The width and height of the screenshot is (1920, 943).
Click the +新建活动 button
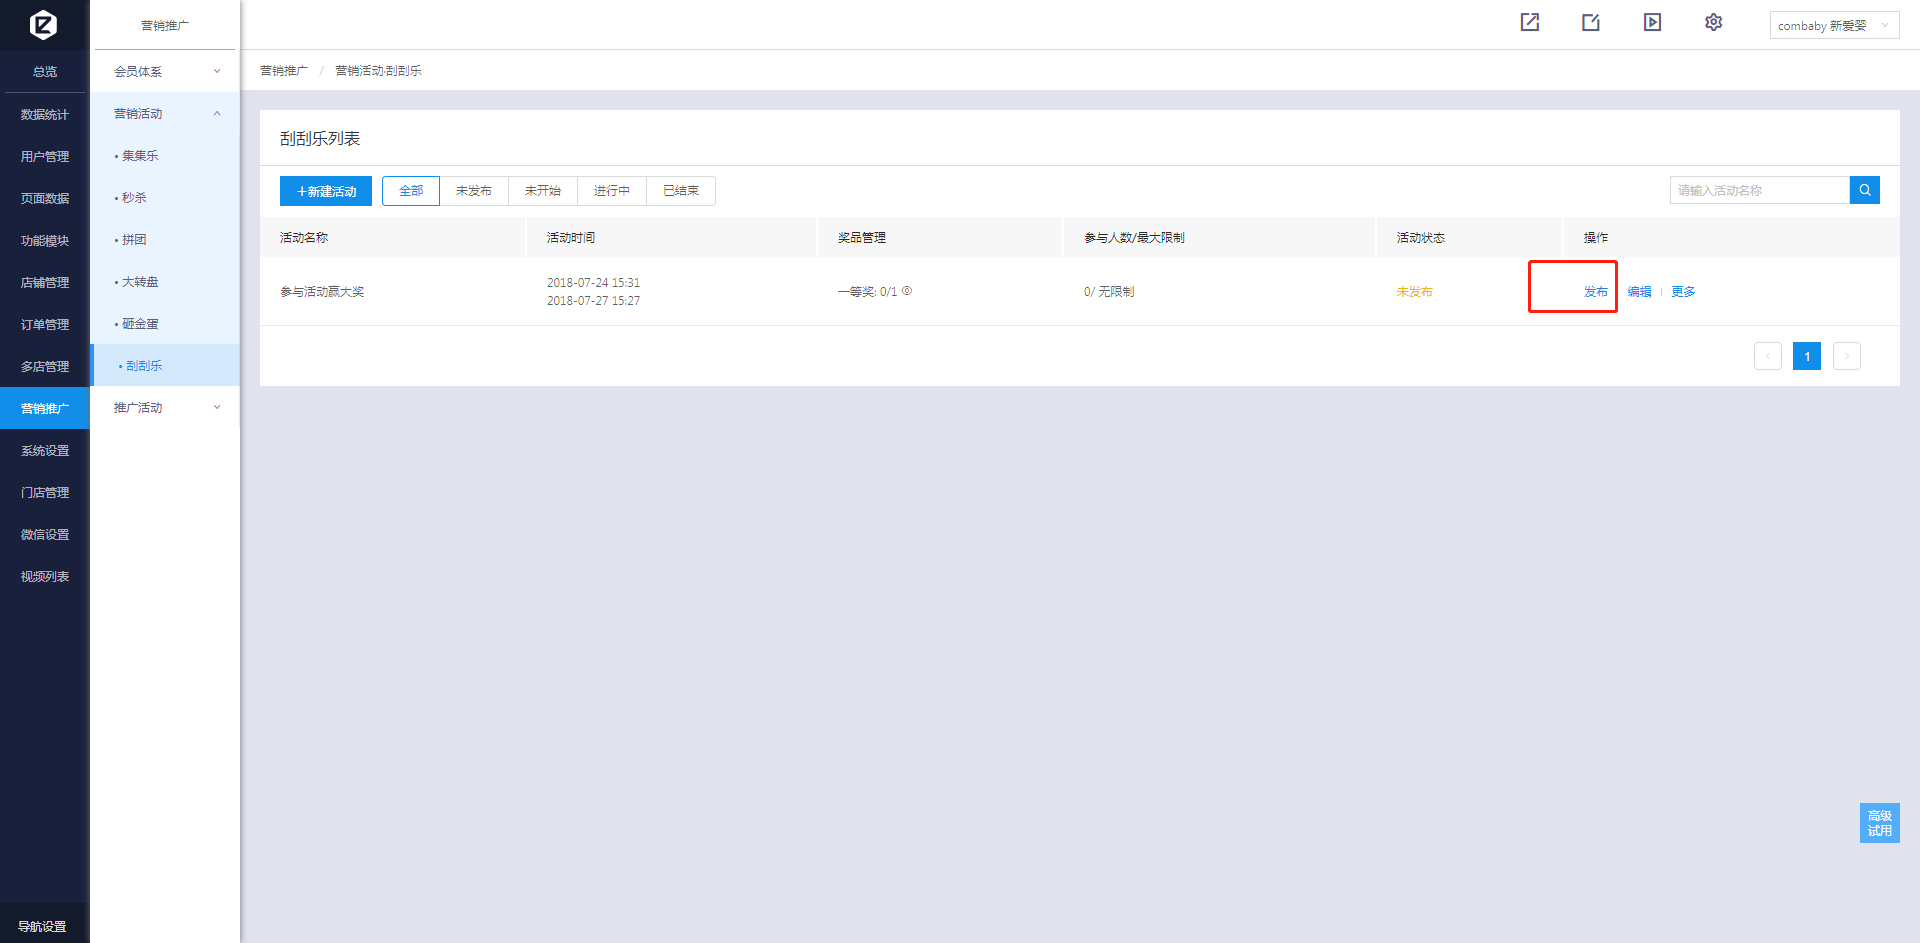(326, 191)
